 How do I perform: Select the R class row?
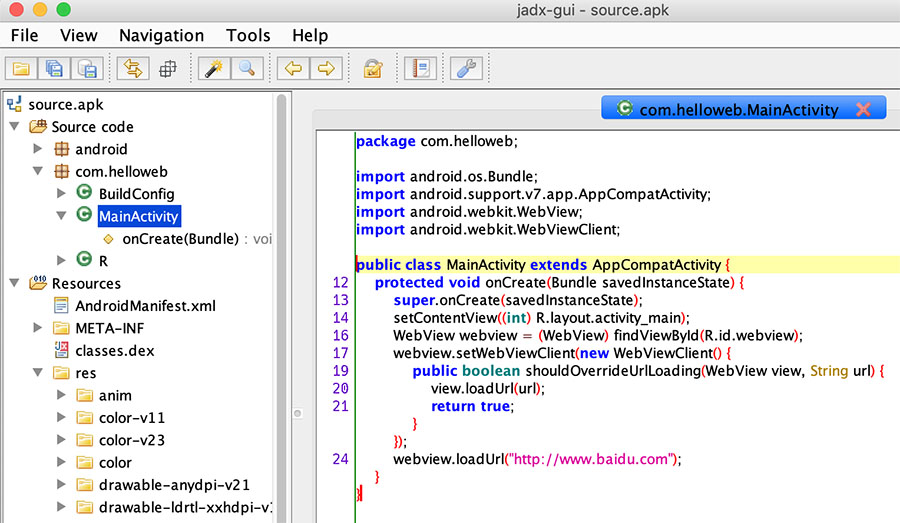point(103,261)
